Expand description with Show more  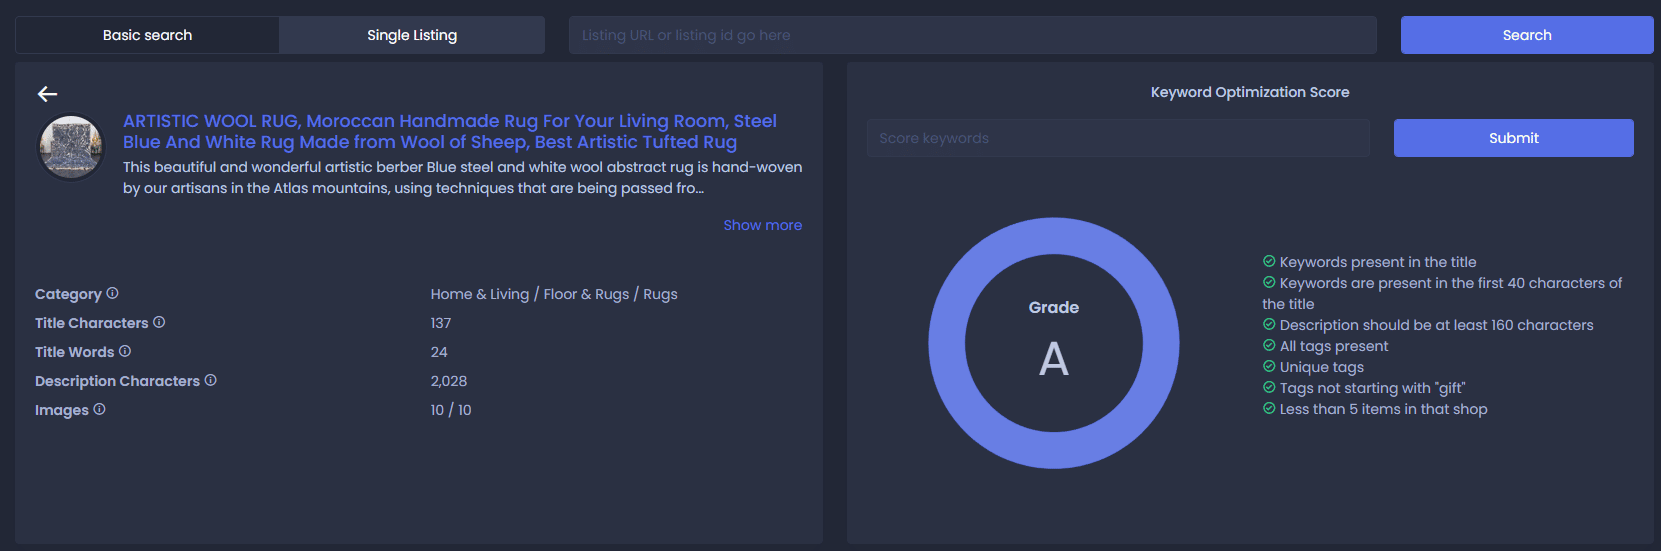coord(762,225)
